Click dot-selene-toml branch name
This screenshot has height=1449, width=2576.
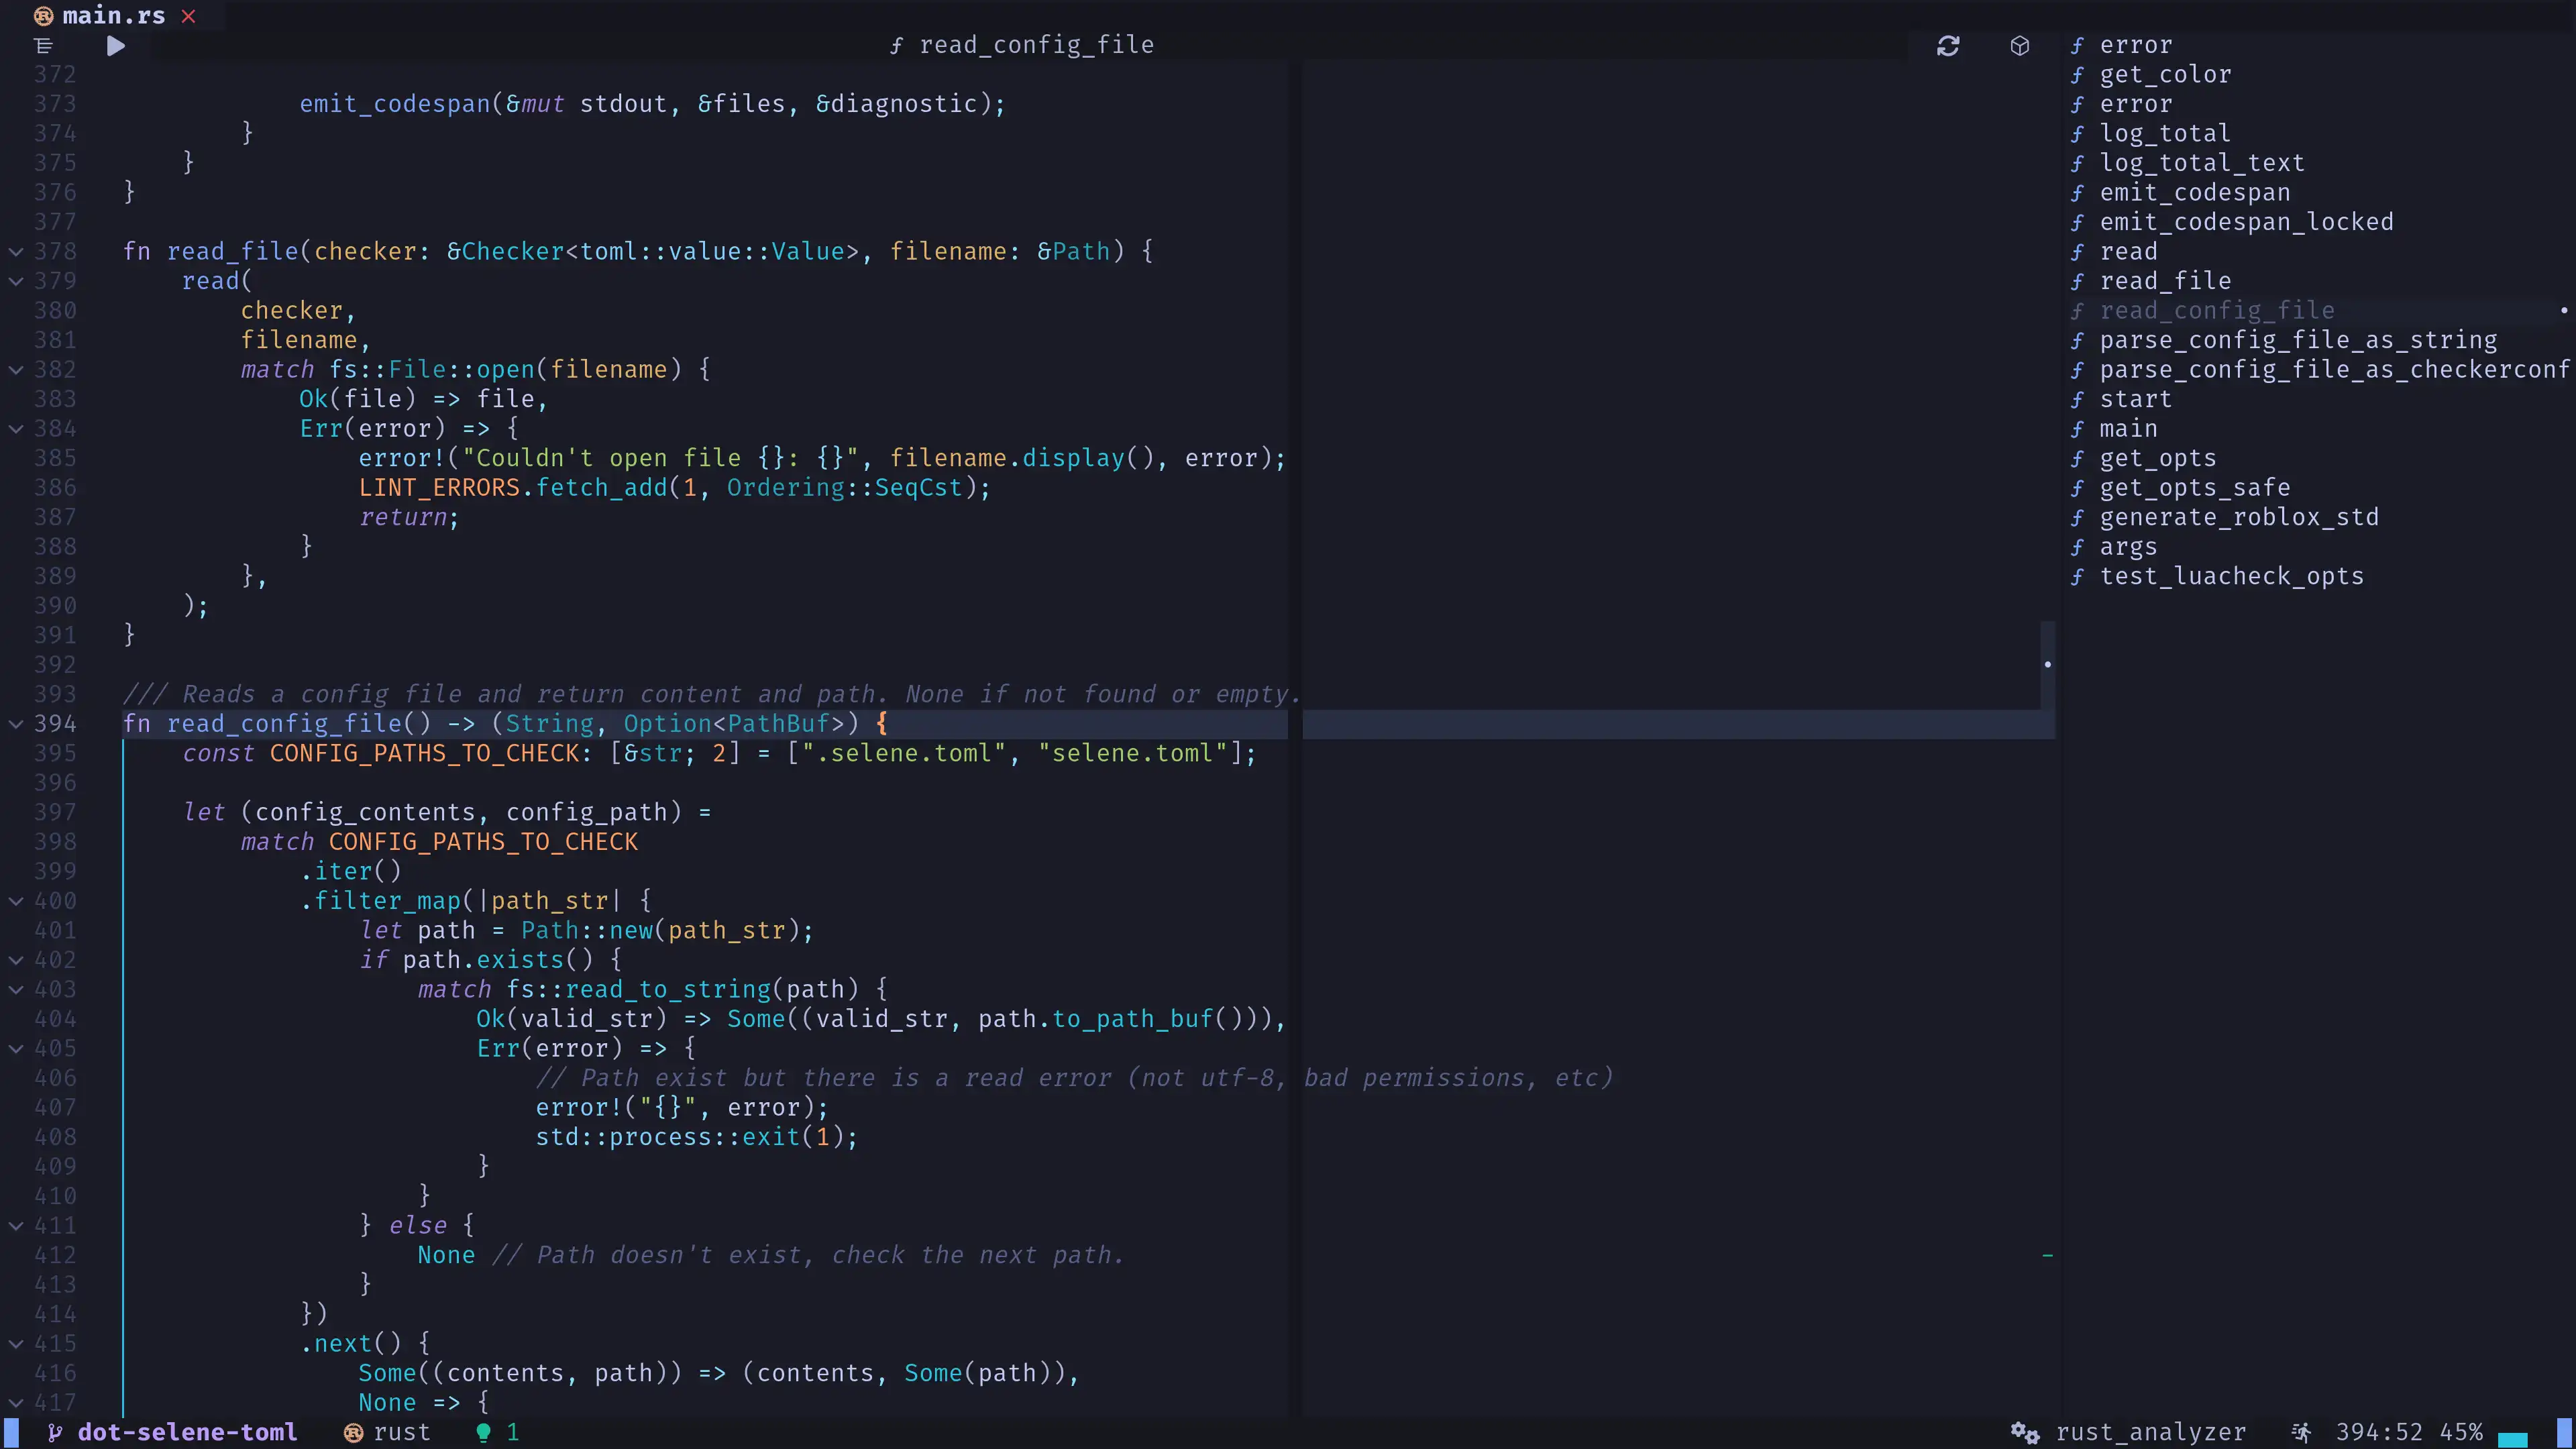(x=187, y=1432)
